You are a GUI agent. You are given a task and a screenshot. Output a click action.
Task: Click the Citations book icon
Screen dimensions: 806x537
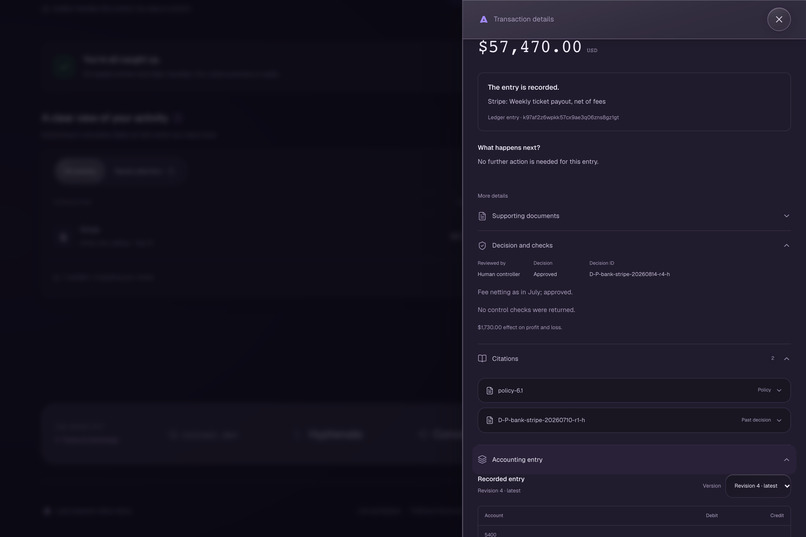(482, 358)
